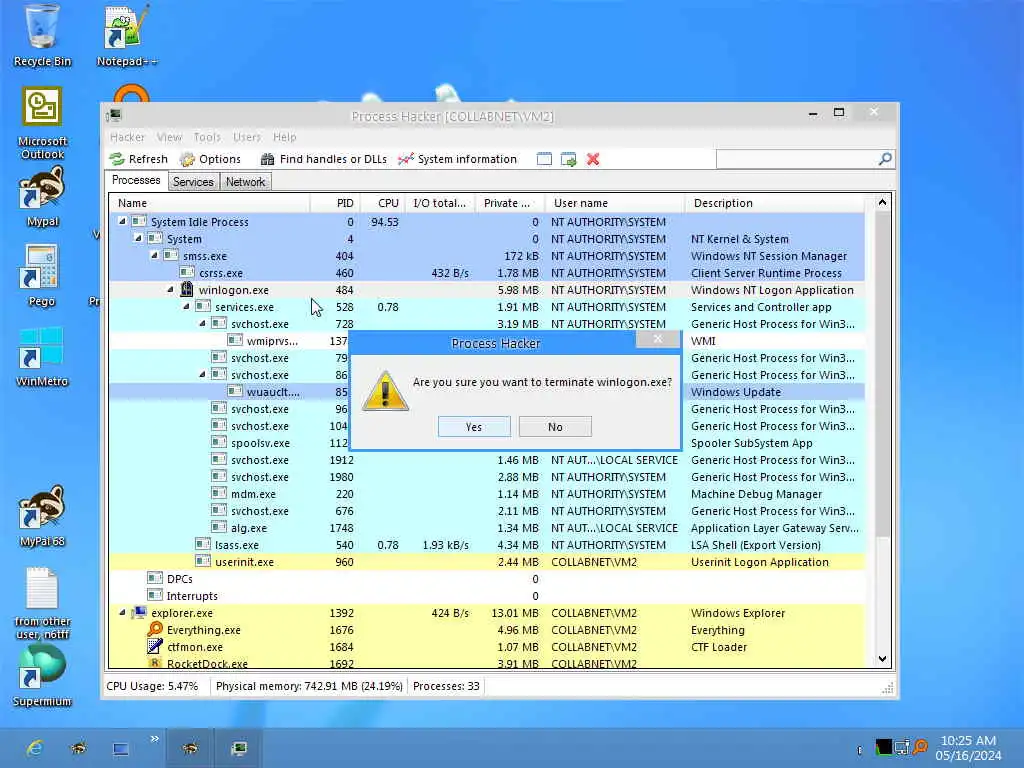Select the winlogon.exe process icon

click(187, 289)
